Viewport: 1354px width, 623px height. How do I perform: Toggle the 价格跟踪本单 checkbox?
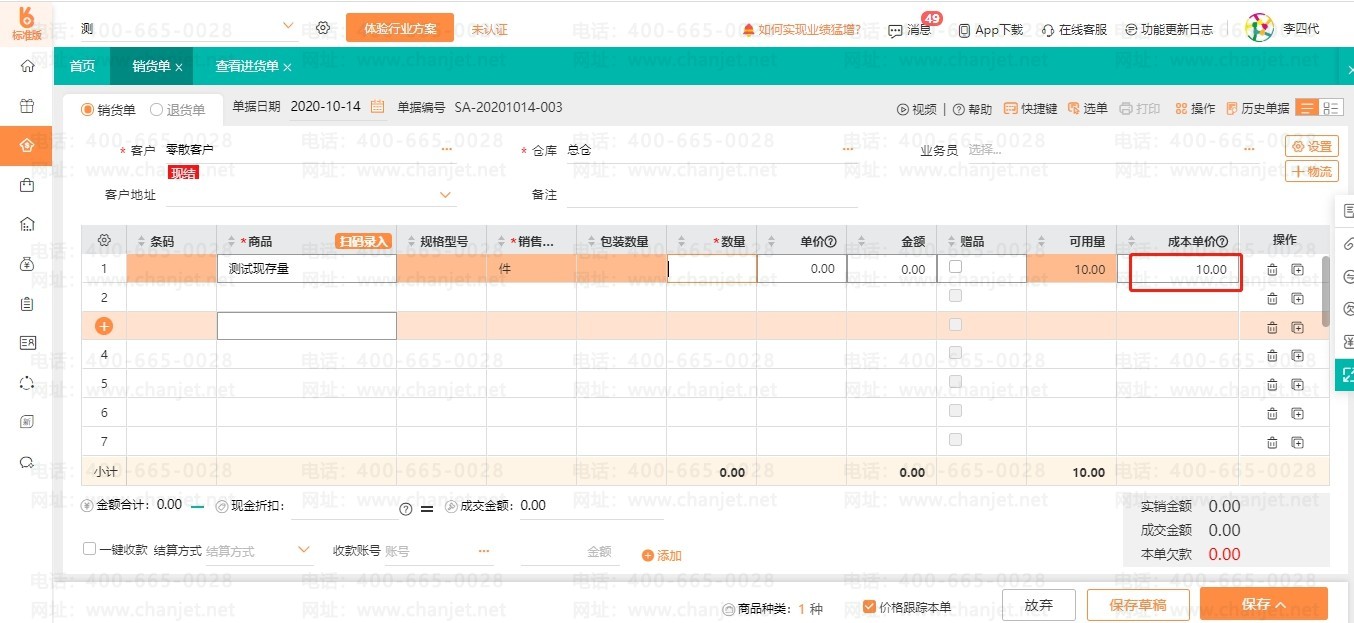[870, 607]
